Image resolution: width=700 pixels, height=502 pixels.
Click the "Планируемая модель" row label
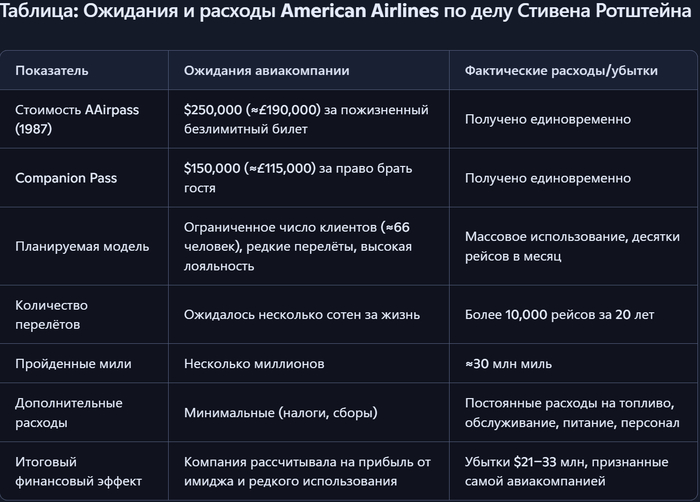(x=82, y=246)
